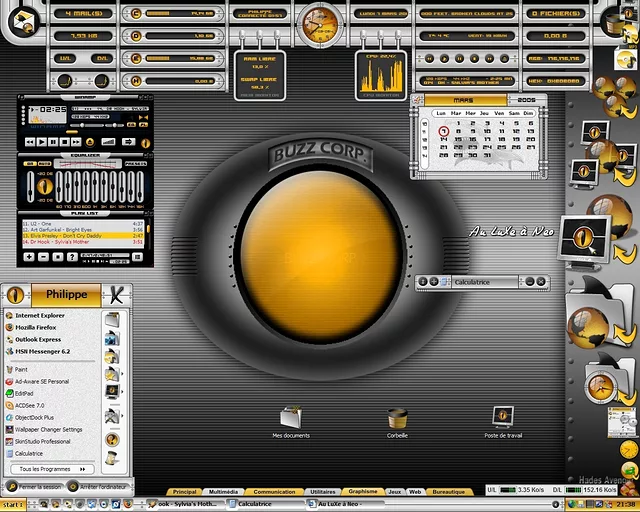Click the playlist add (+) button
This screenshot has width=640, height=512.
(x=29, y=257)
